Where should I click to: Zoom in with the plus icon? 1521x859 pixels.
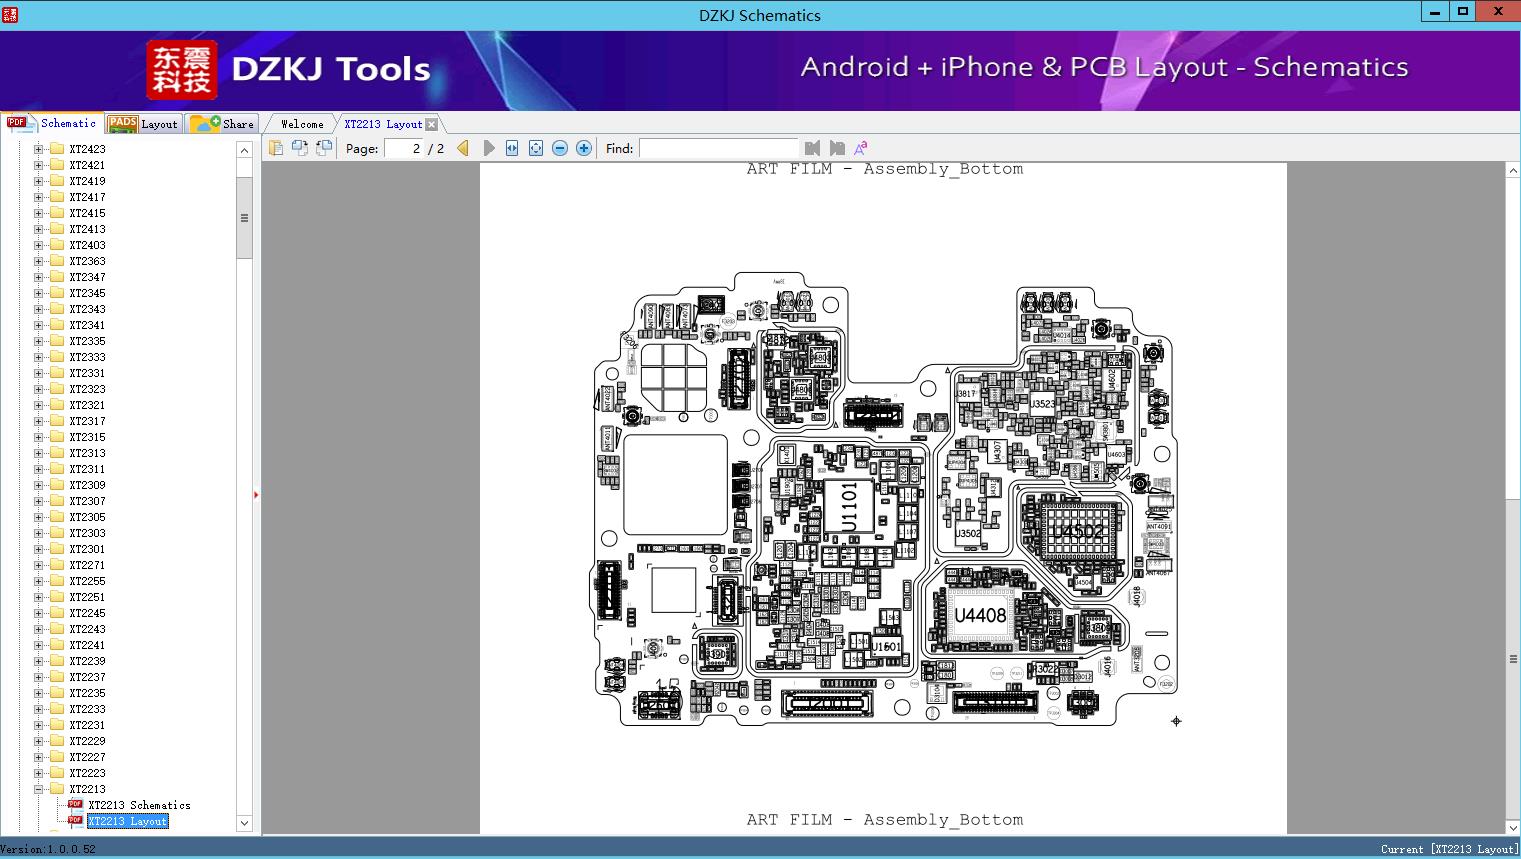(x=584, y=148)
